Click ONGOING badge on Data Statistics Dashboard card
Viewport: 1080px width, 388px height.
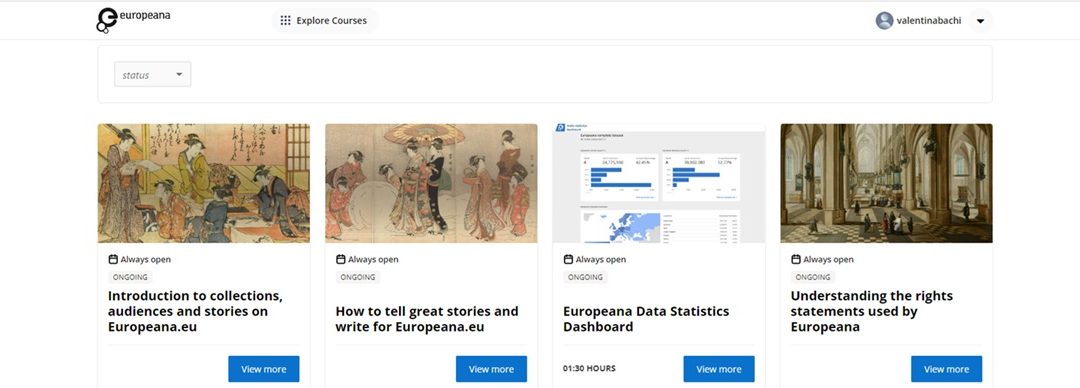click(585, 277)
